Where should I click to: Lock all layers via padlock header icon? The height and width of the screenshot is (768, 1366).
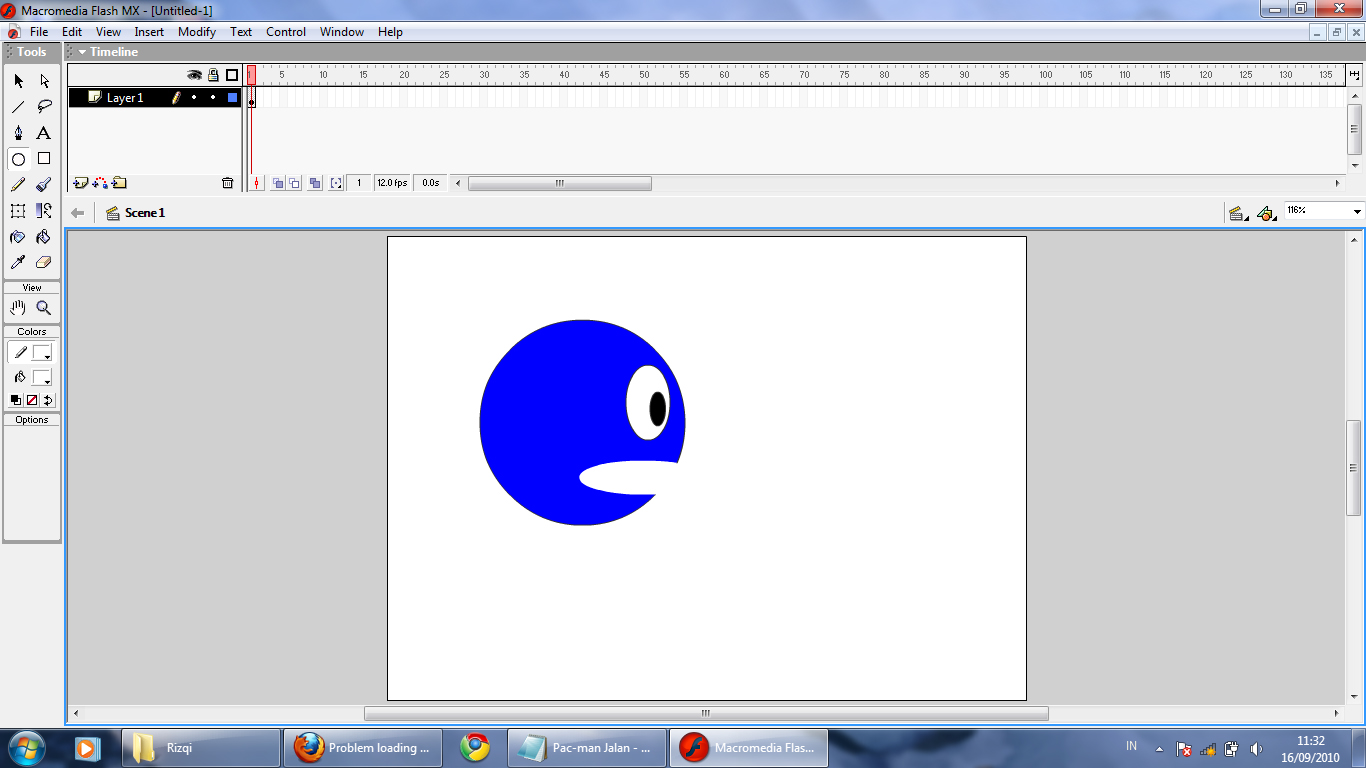213,75
